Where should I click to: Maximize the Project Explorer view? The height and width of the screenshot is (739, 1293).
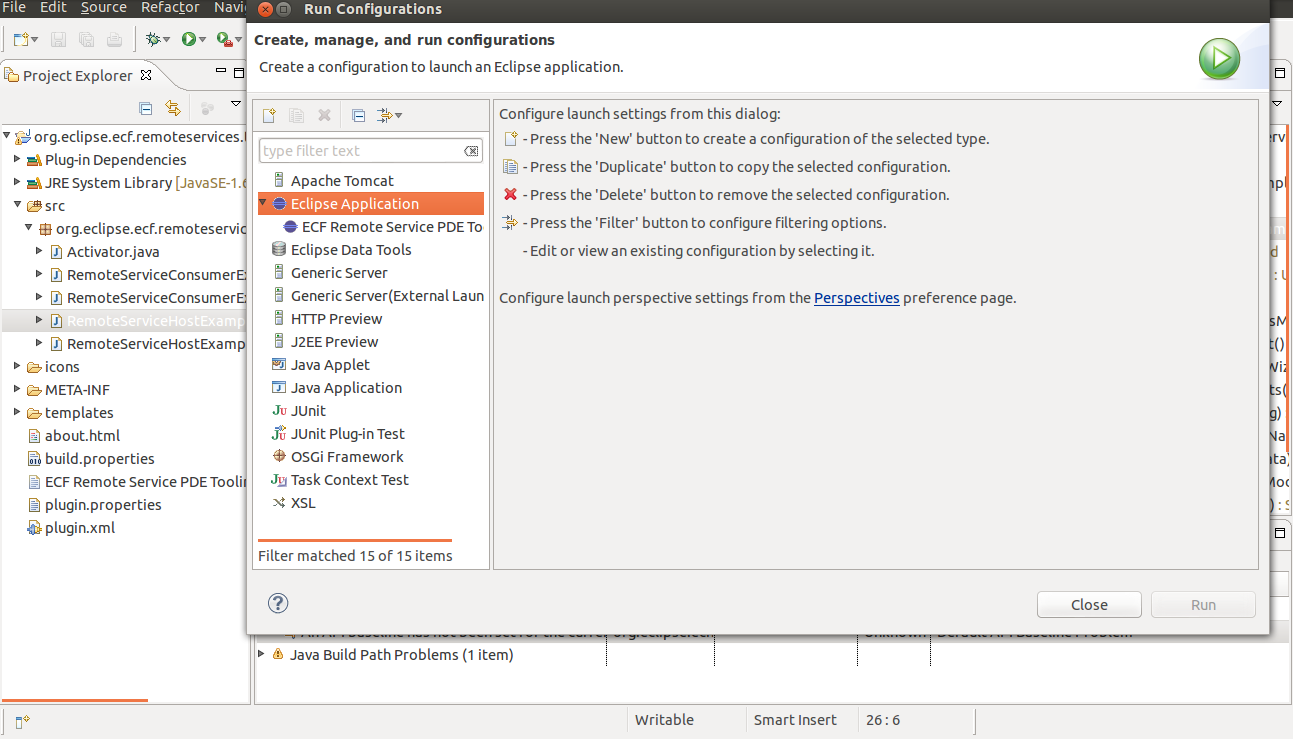point(239,73)
